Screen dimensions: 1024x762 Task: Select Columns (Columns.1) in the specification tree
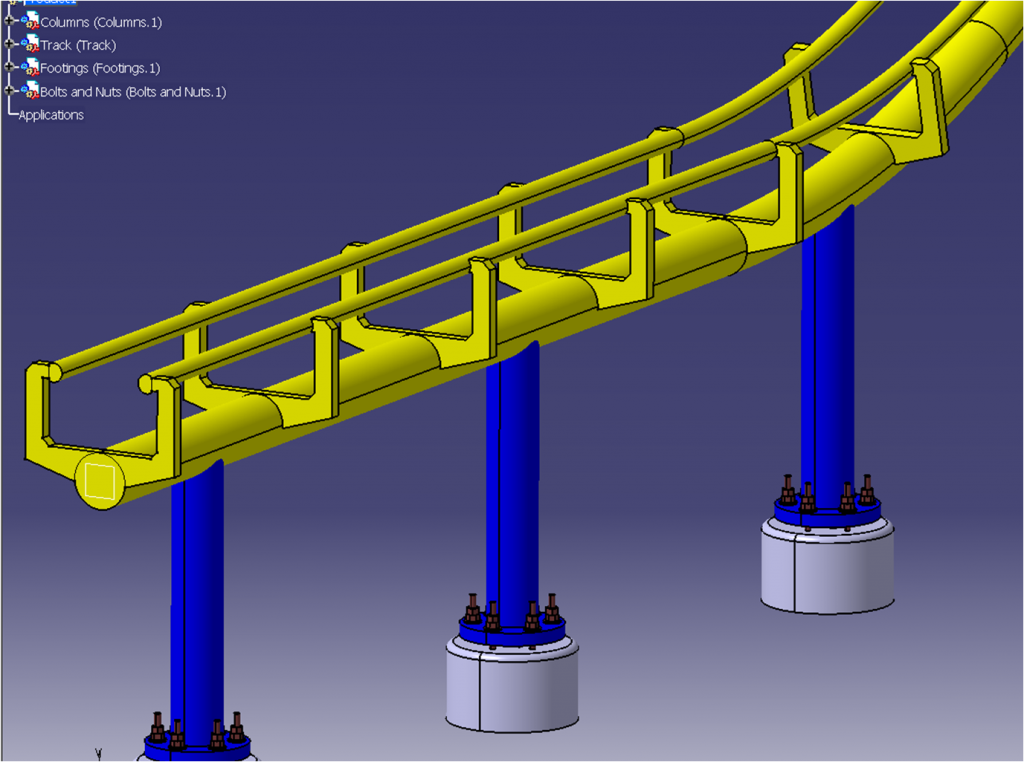click(100, 22)
